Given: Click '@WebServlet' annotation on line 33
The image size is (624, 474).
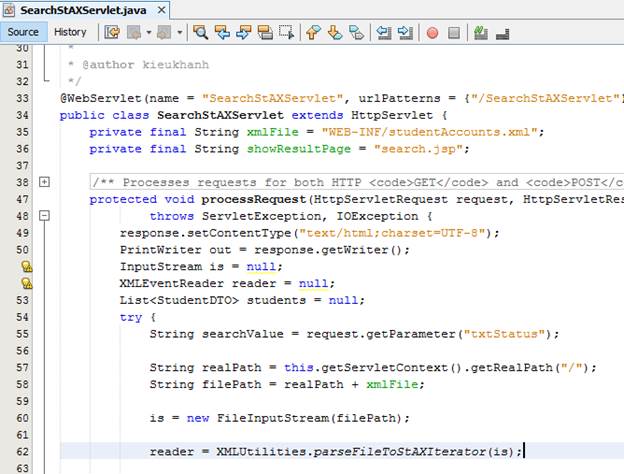Looking at the screenshot, I should tap(101, 98).
